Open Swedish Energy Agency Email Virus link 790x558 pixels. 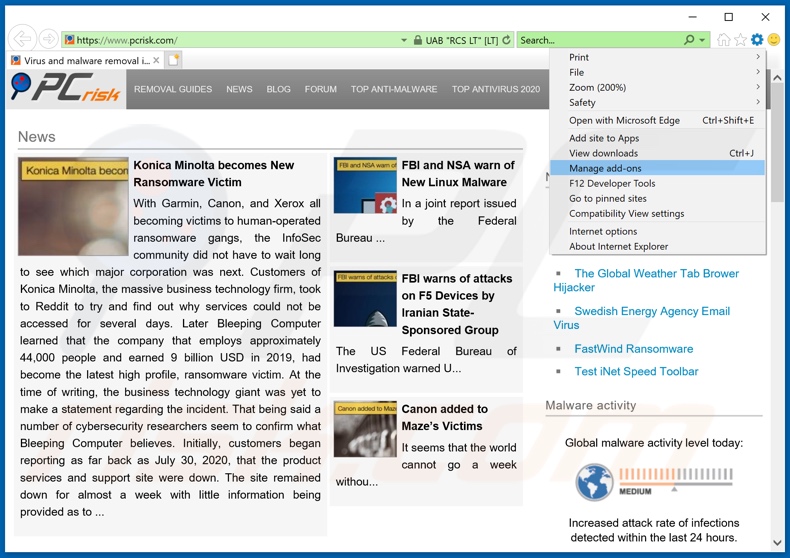pyautogui.click(x=641, y=318)
